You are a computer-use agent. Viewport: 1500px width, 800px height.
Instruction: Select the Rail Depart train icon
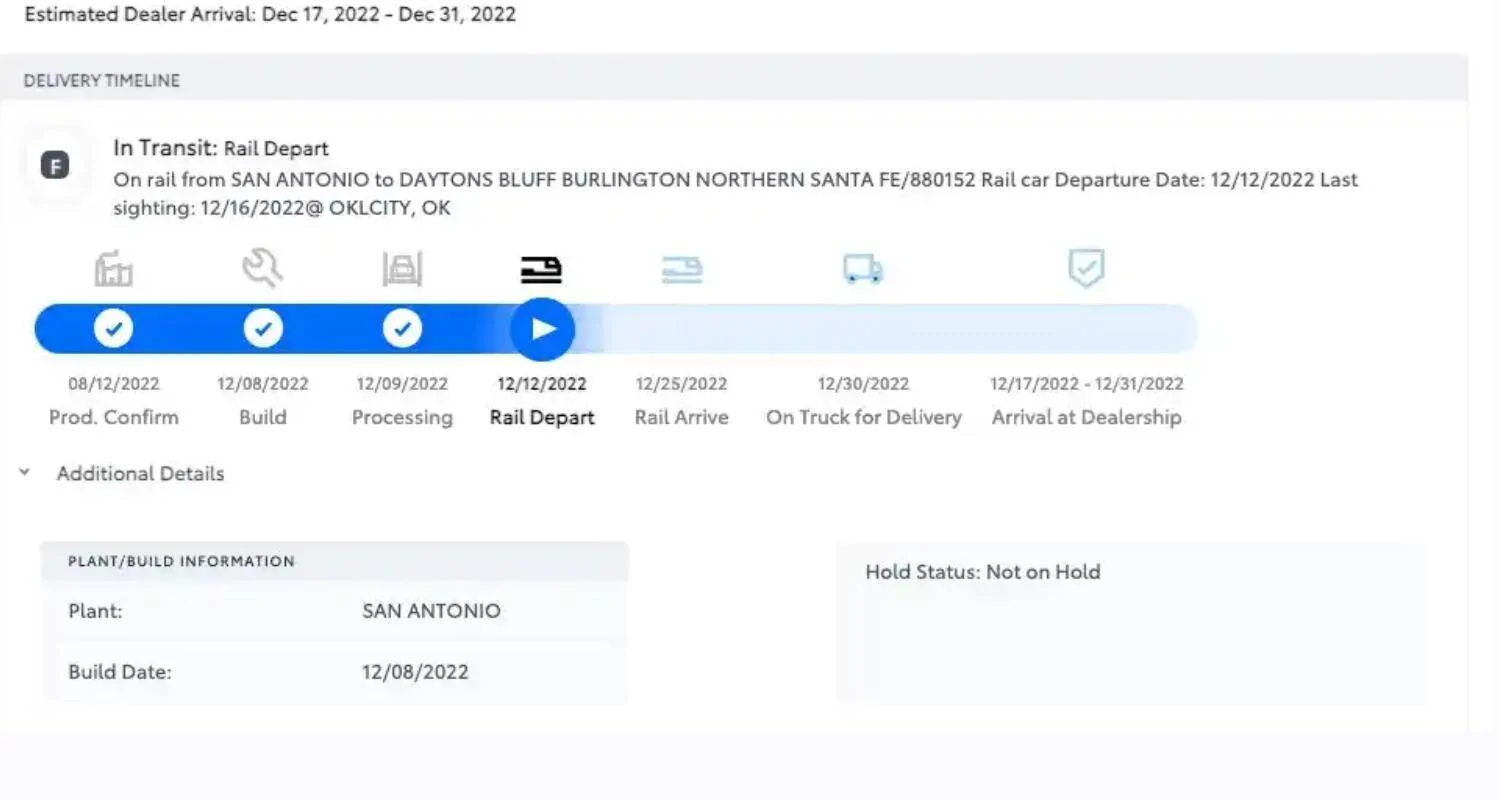541,268
